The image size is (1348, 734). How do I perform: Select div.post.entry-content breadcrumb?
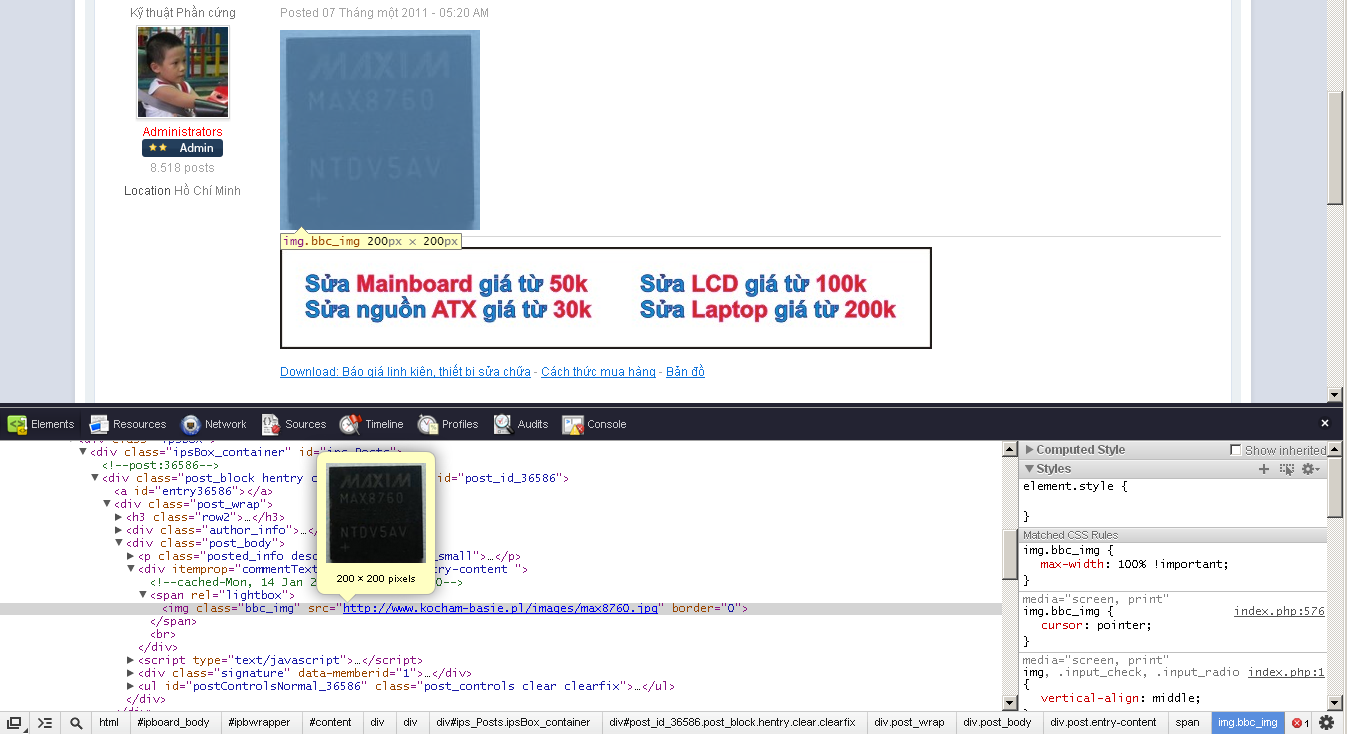click(1103, 722)
